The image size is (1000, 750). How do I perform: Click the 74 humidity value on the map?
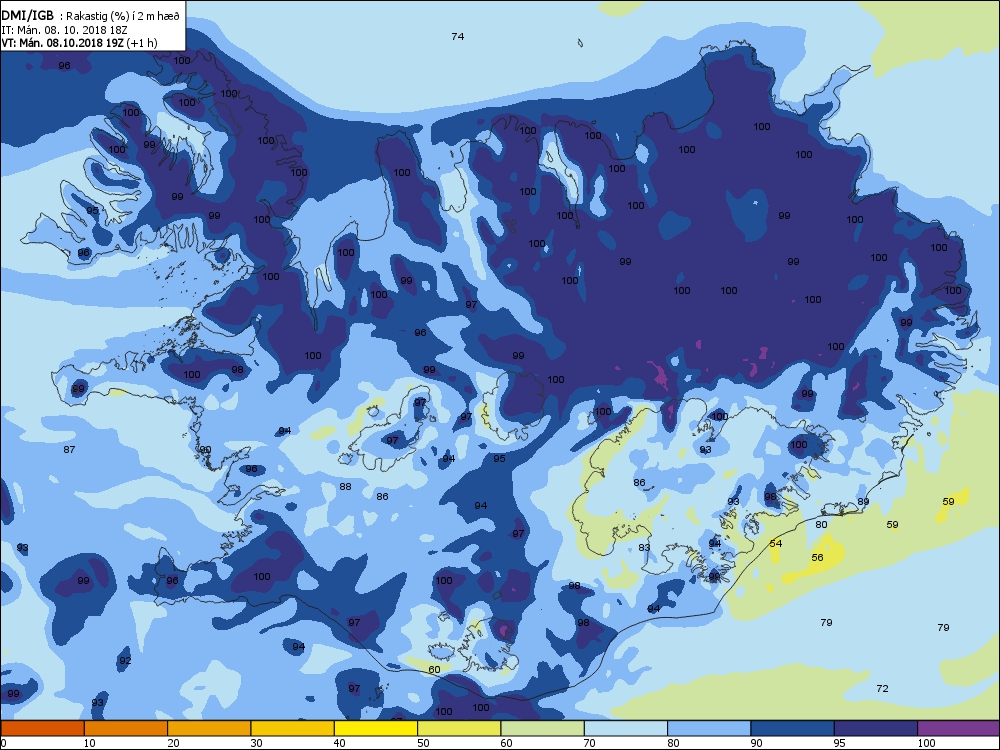pyautogui.click(x=458, y=36)
